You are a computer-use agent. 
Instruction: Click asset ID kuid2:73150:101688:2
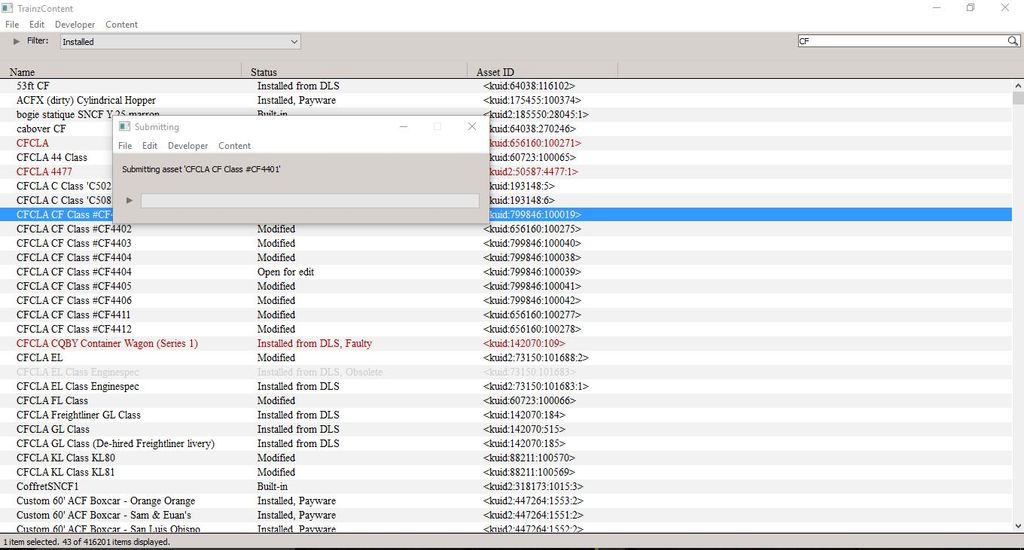(x=536, y=358)
